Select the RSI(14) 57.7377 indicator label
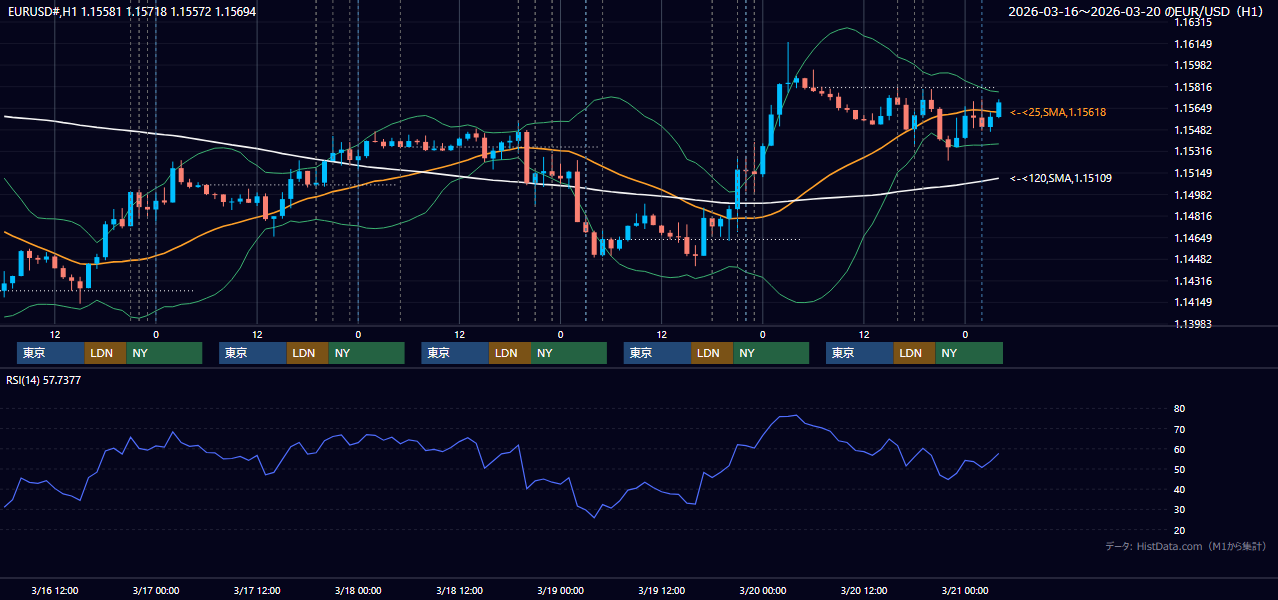The height and width of the screenshot is (600, 1278). pyautogui.click(x=44, y=380)
